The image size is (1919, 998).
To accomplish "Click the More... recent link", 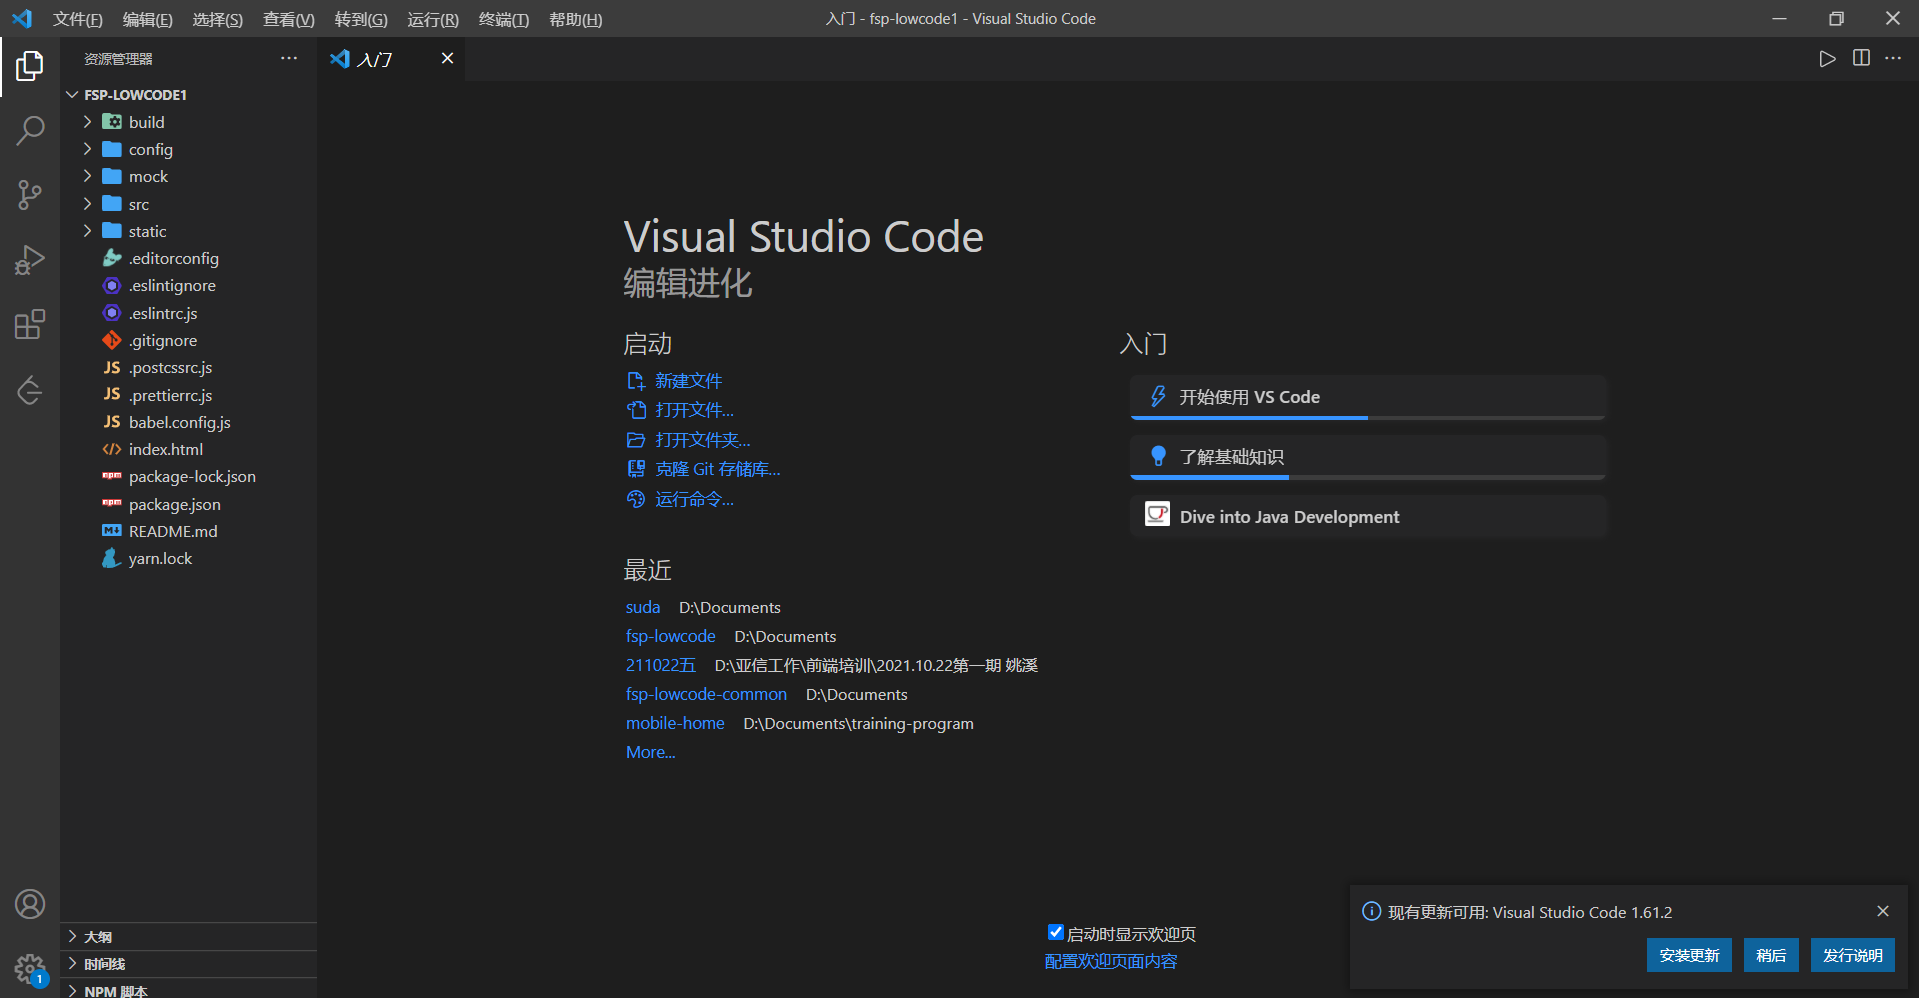I will [x=651, y=752].
